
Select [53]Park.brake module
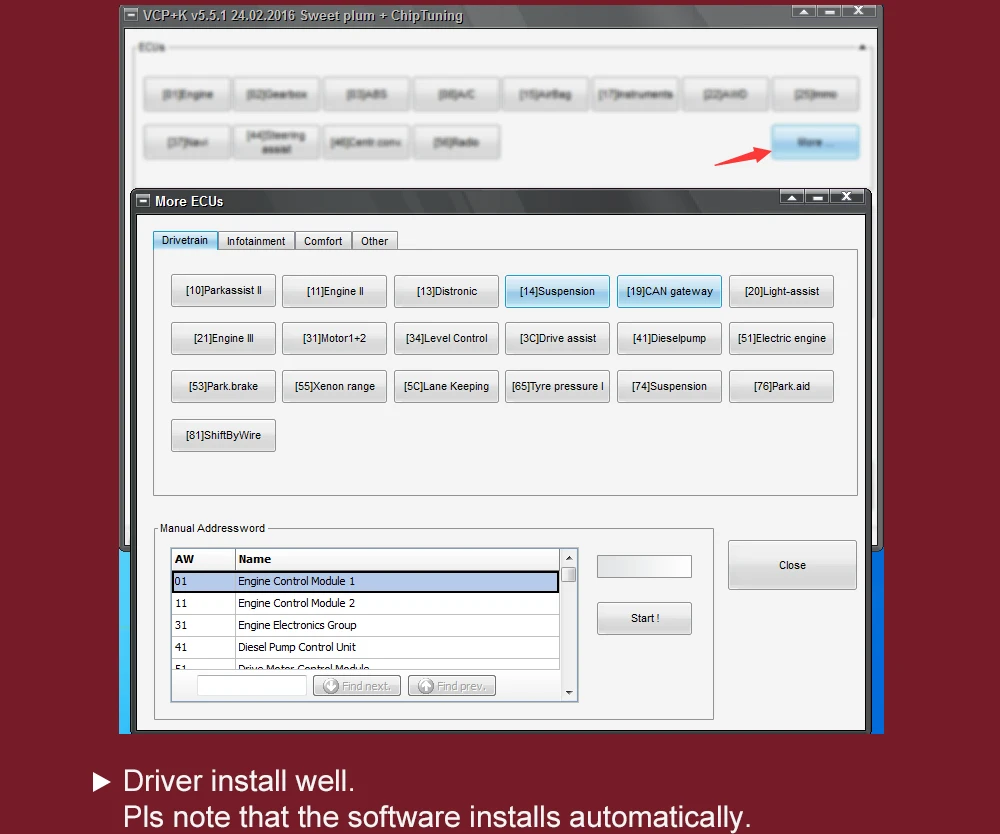(223, 386)
